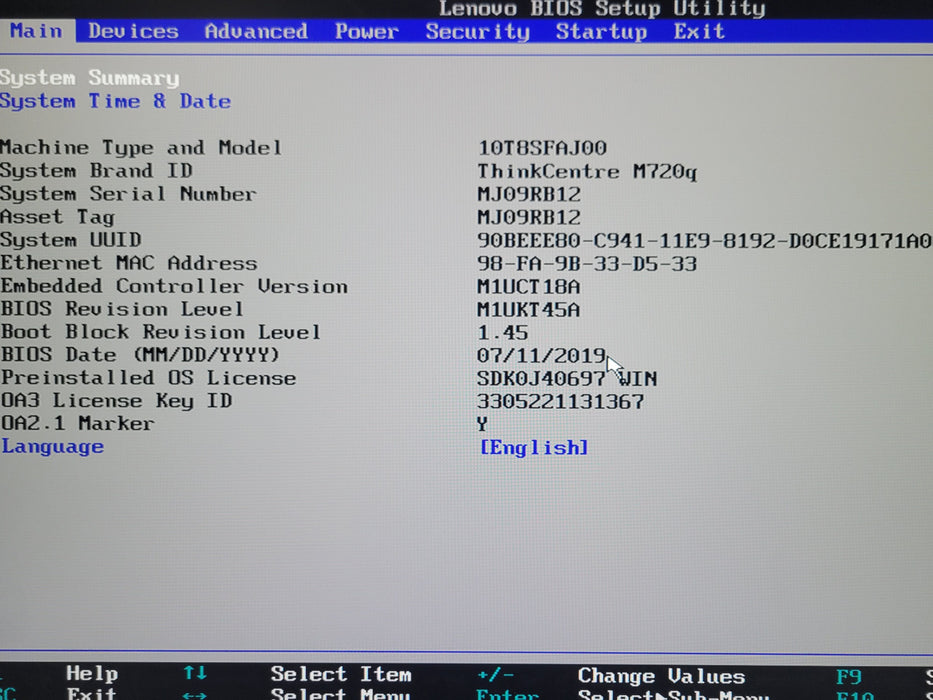933x700 pixels.
Task: Open the Exit tab
Action: point(699,32)
